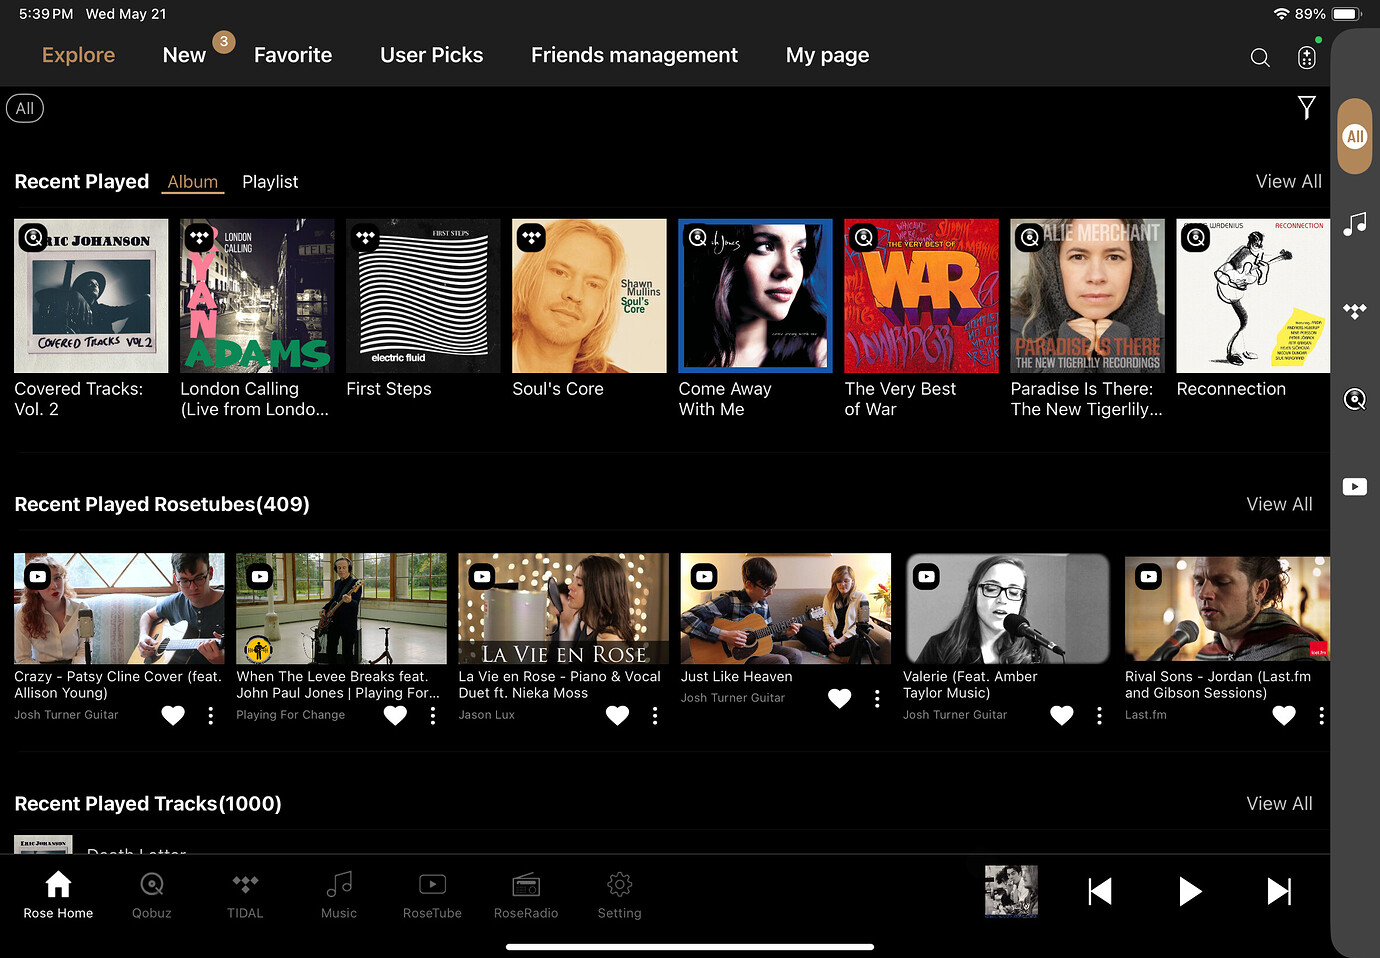Tap the battery indicator in status bar
The height and width of the screenshot is (958, 1380).
tap(1346, 14)
